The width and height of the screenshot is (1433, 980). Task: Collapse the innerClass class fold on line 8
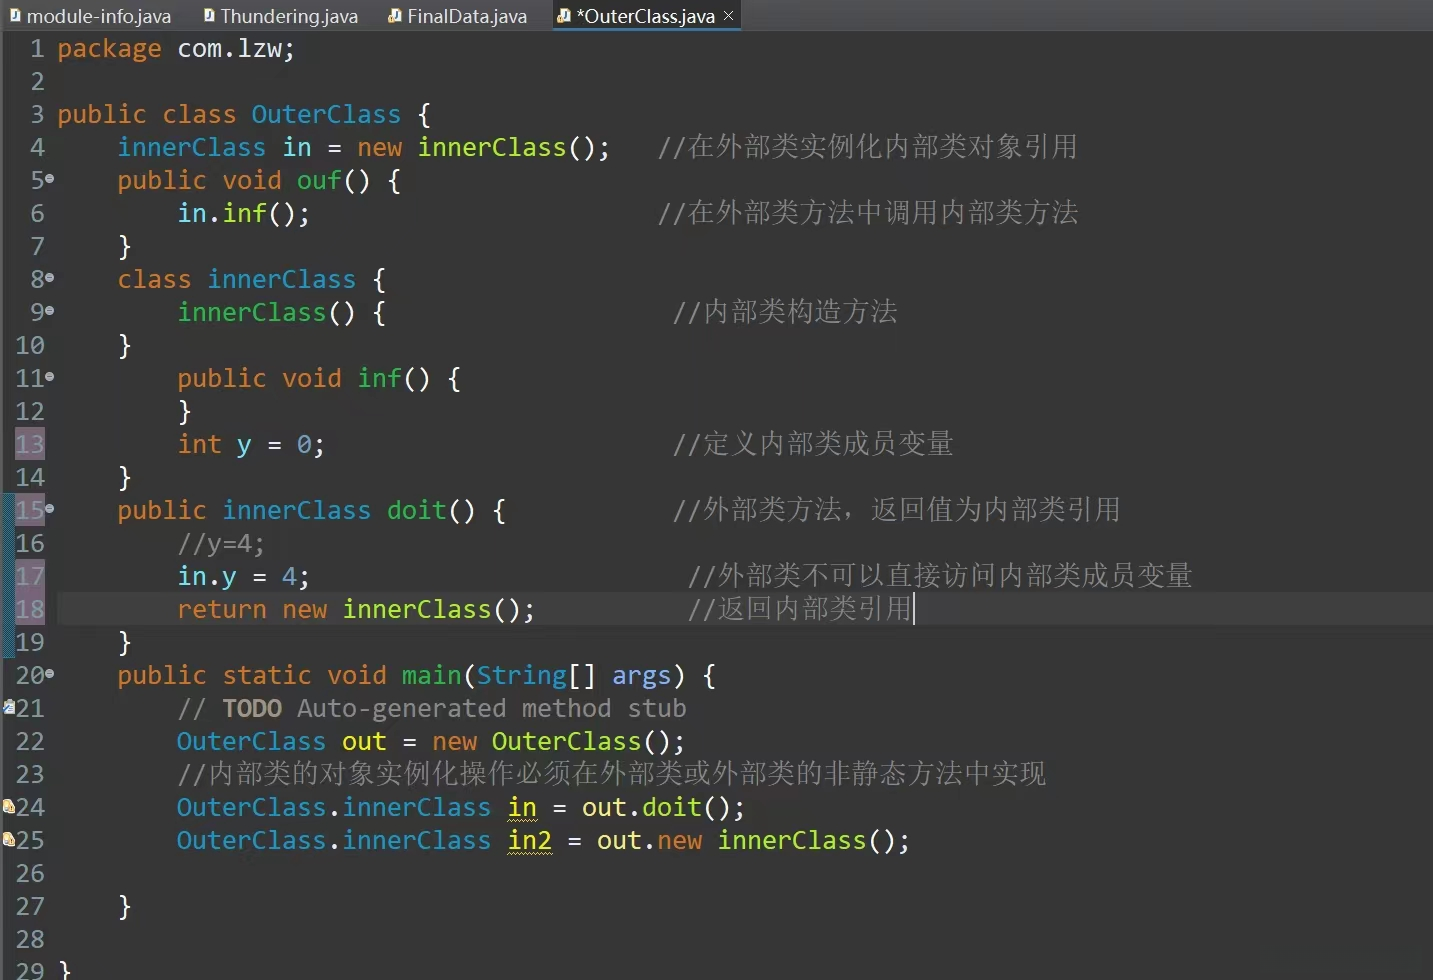coord(50,278)
